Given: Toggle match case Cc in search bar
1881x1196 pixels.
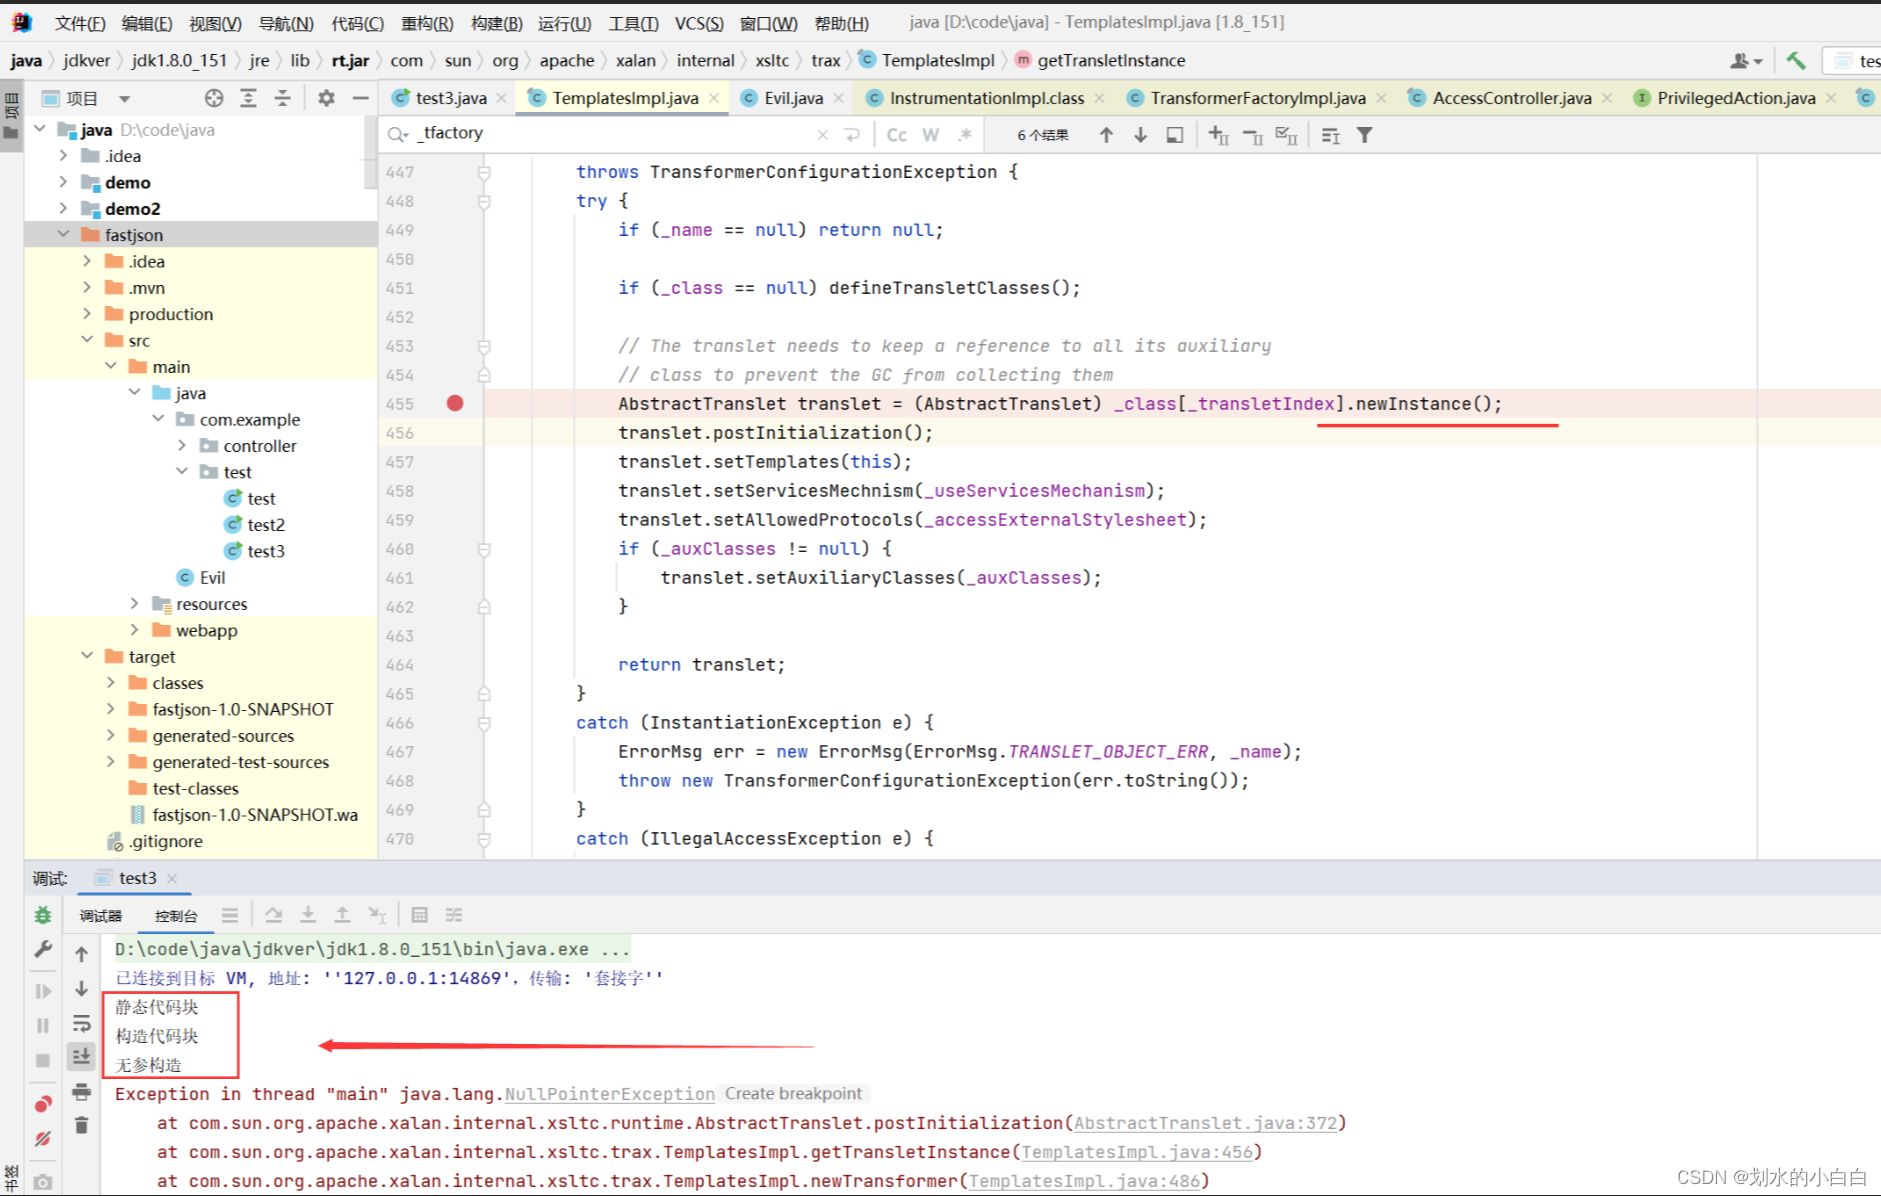Looking at the screenshot, I should 897,134.
